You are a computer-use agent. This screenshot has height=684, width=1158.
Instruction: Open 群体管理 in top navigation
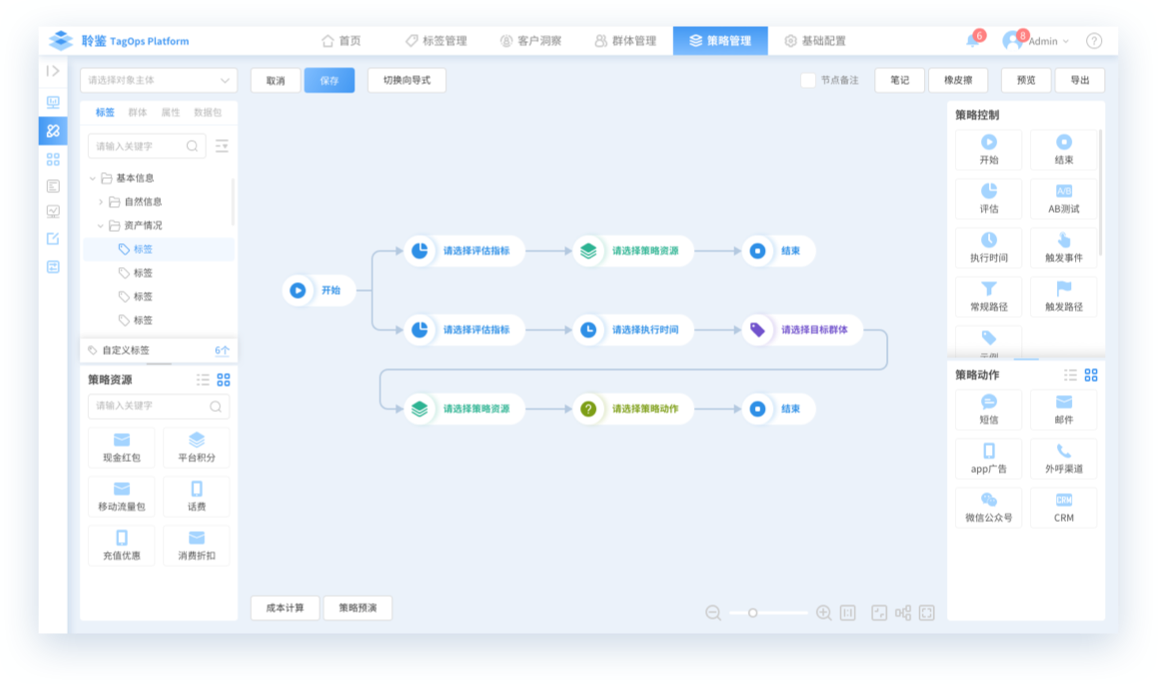coord(625,41)
